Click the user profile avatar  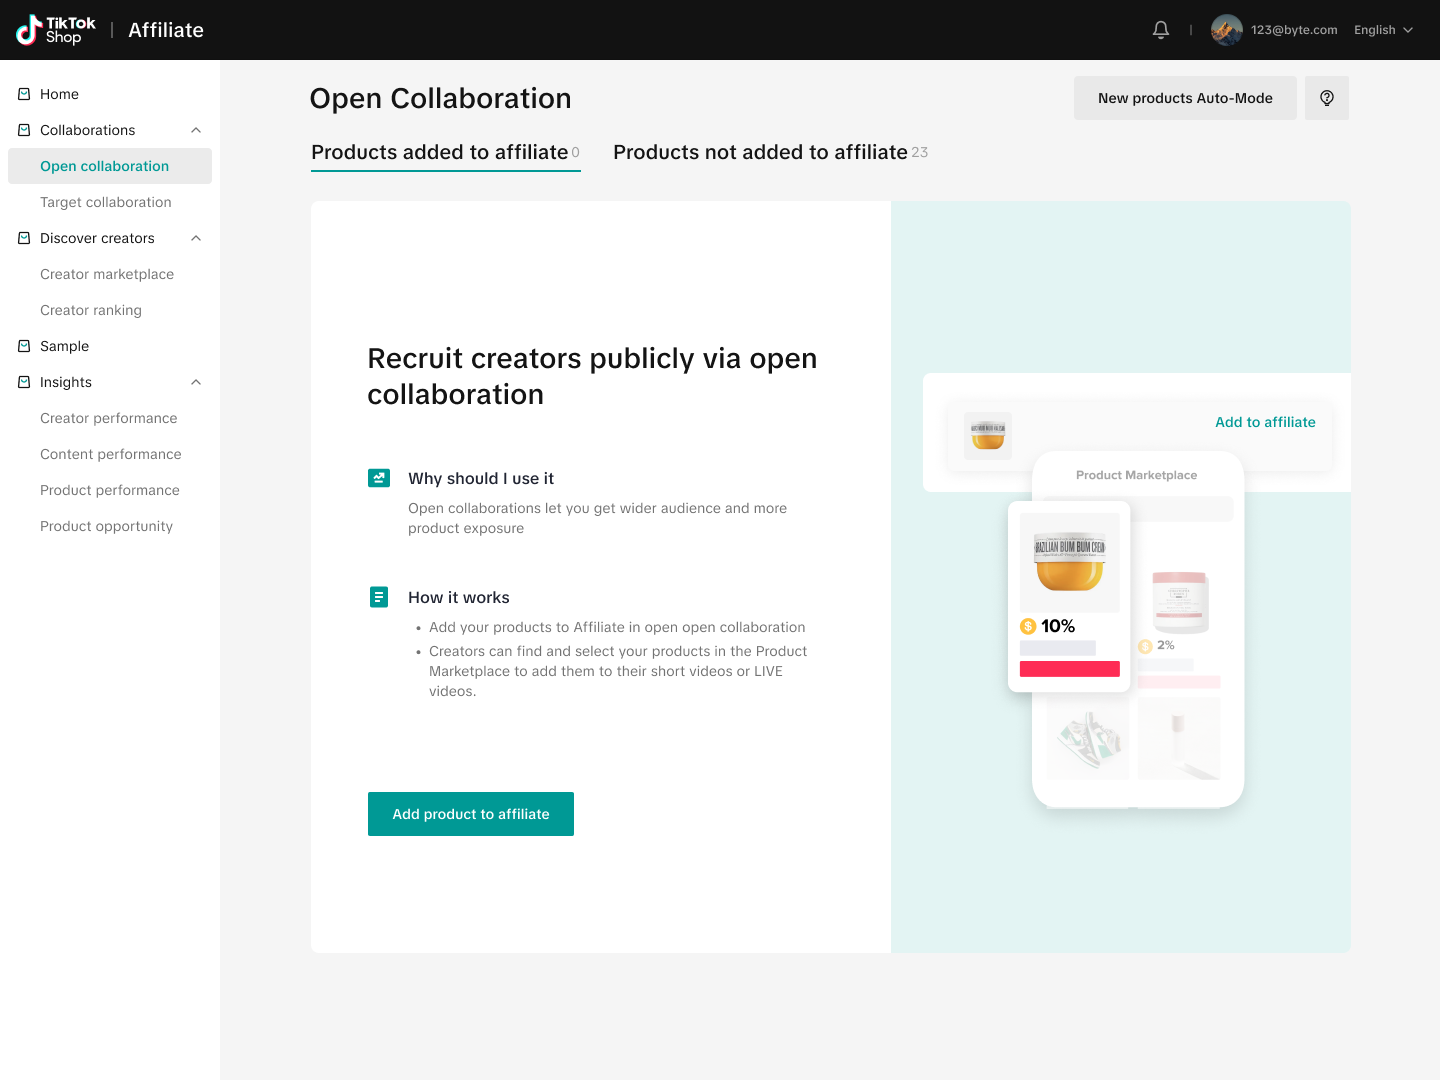point(1226,30)
